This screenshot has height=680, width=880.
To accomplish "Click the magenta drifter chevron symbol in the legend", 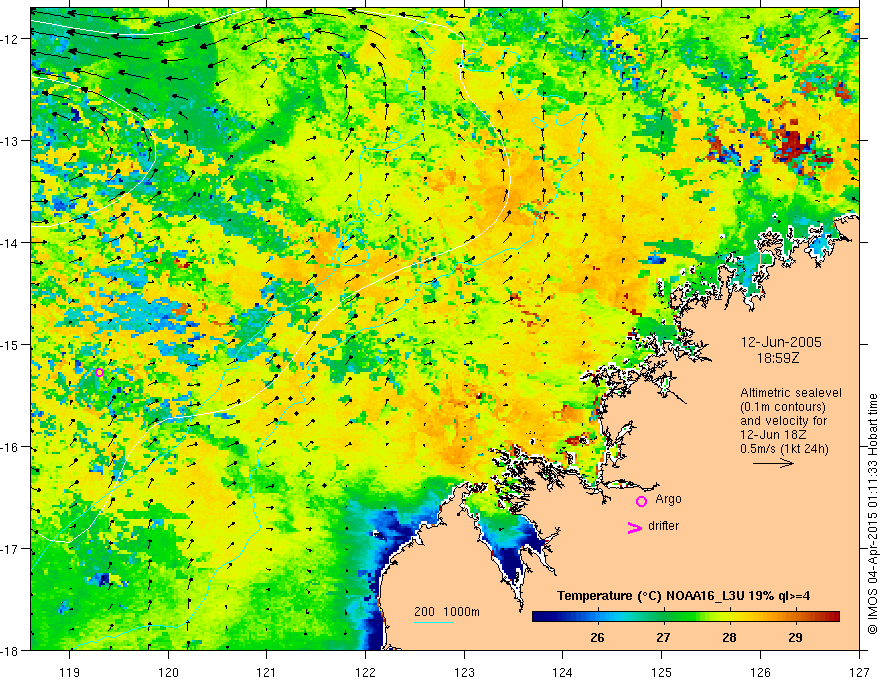I will 634,527.
